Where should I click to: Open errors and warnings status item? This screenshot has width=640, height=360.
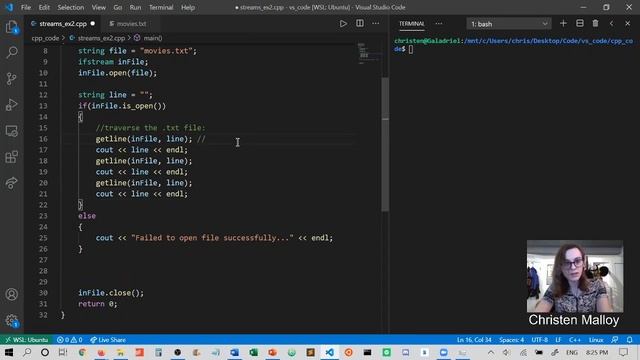(69, 340)
